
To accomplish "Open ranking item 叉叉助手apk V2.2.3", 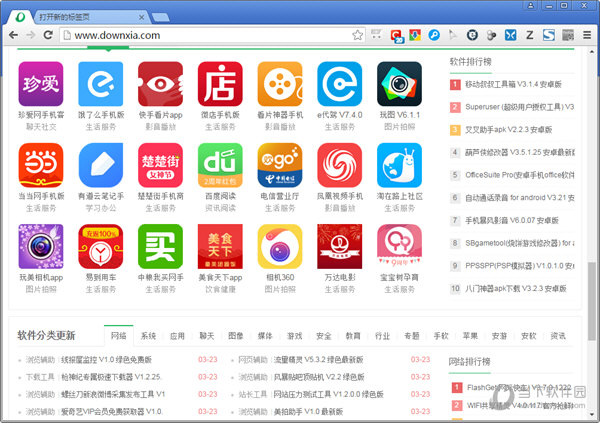I will coord(509,129).
